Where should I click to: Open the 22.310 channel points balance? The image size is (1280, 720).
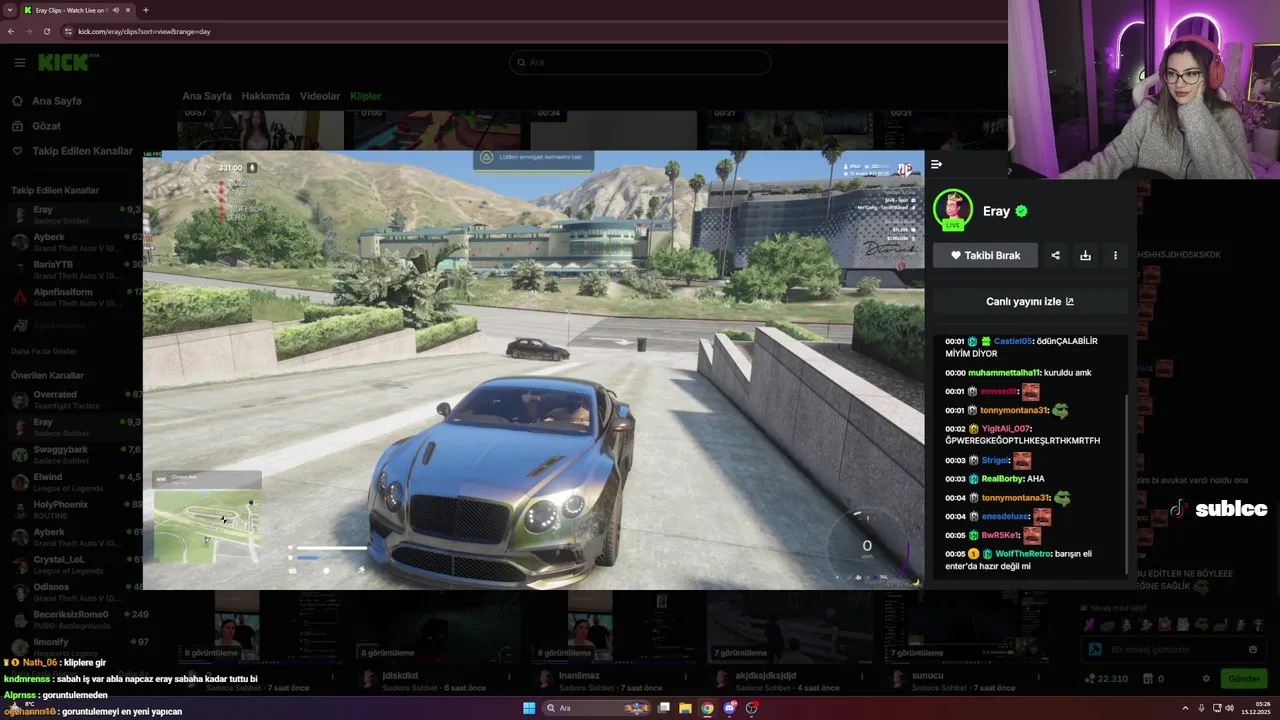1107,679
